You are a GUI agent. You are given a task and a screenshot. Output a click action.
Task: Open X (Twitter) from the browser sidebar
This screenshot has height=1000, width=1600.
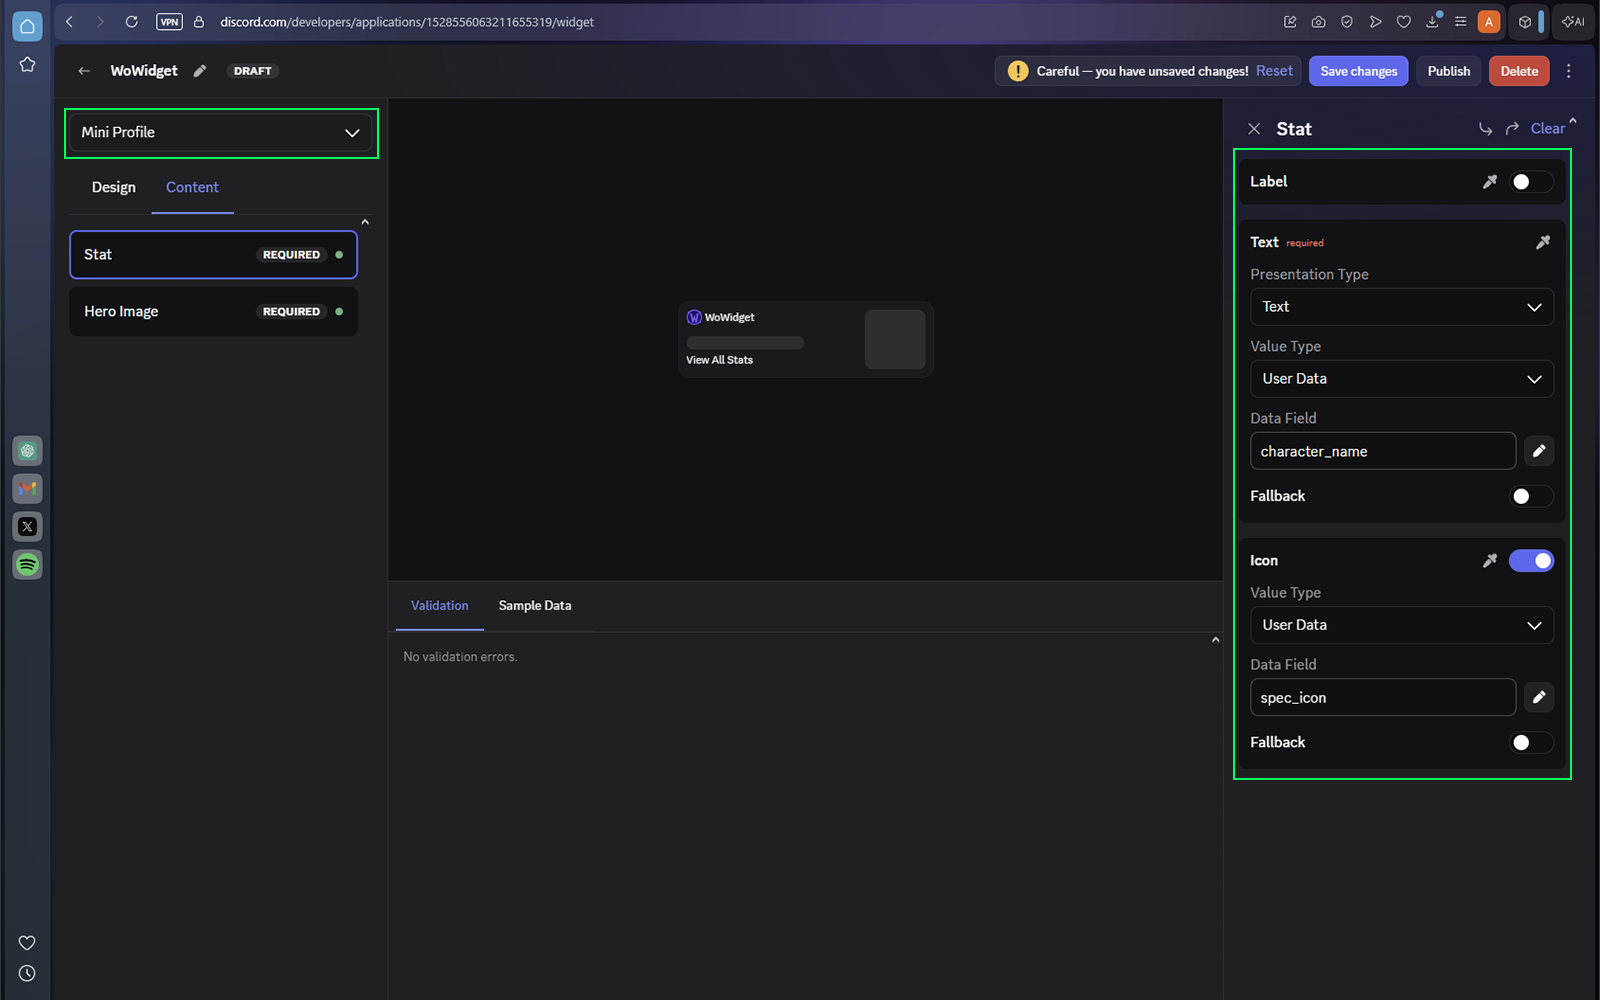27,527
